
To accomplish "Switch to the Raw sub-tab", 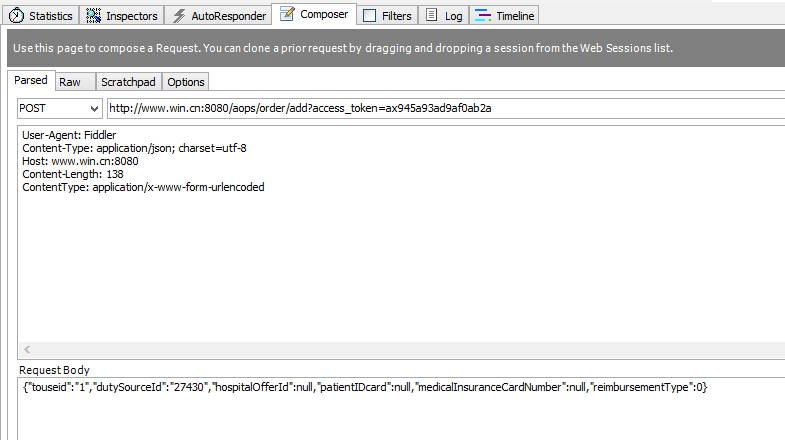I will tap(75, 82).
